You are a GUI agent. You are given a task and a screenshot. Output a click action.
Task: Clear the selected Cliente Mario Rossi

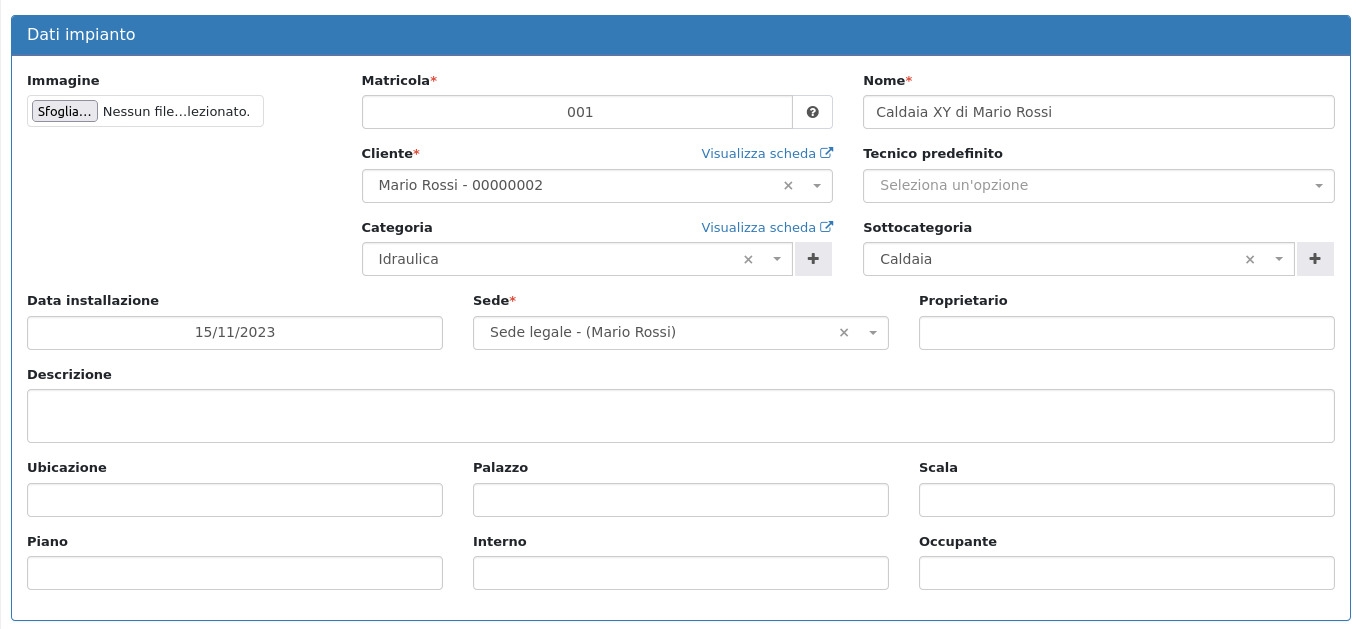(x=788, y=186)
